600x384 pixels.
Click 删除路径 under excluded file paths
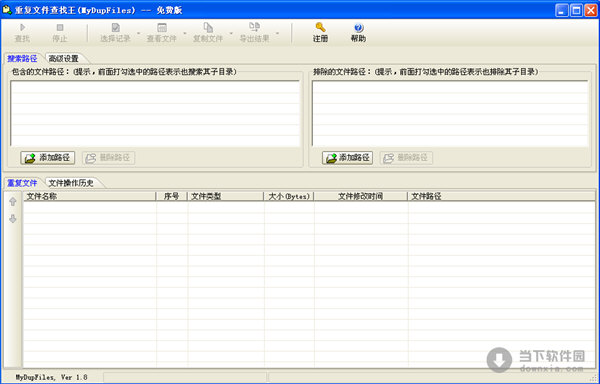click(x=406, y=158)
